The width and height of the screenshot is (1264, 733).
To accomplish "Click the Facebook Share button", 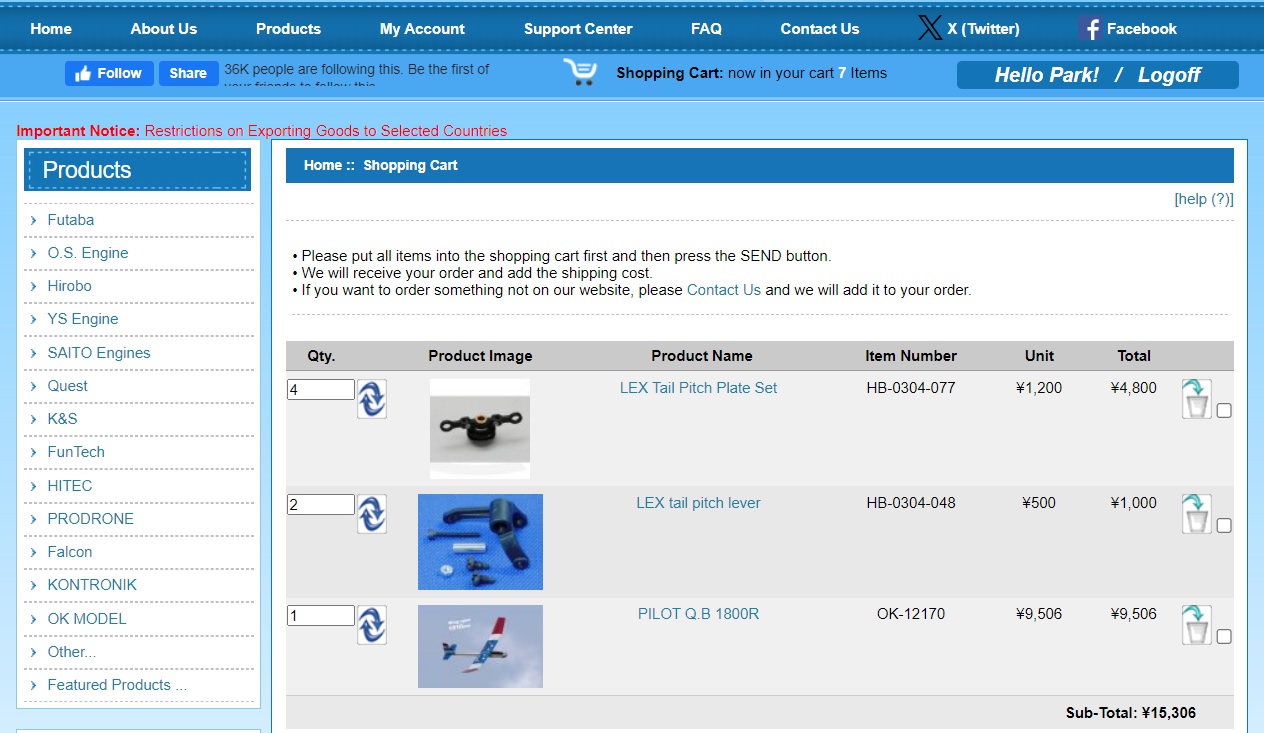I will point(188,73).
